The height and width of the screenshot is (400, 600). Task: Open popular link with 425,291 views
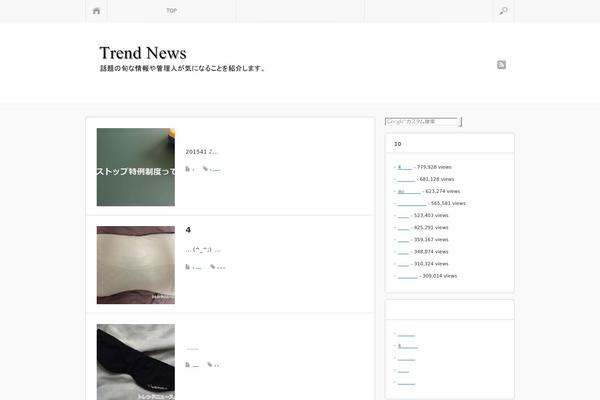(403, 228)
